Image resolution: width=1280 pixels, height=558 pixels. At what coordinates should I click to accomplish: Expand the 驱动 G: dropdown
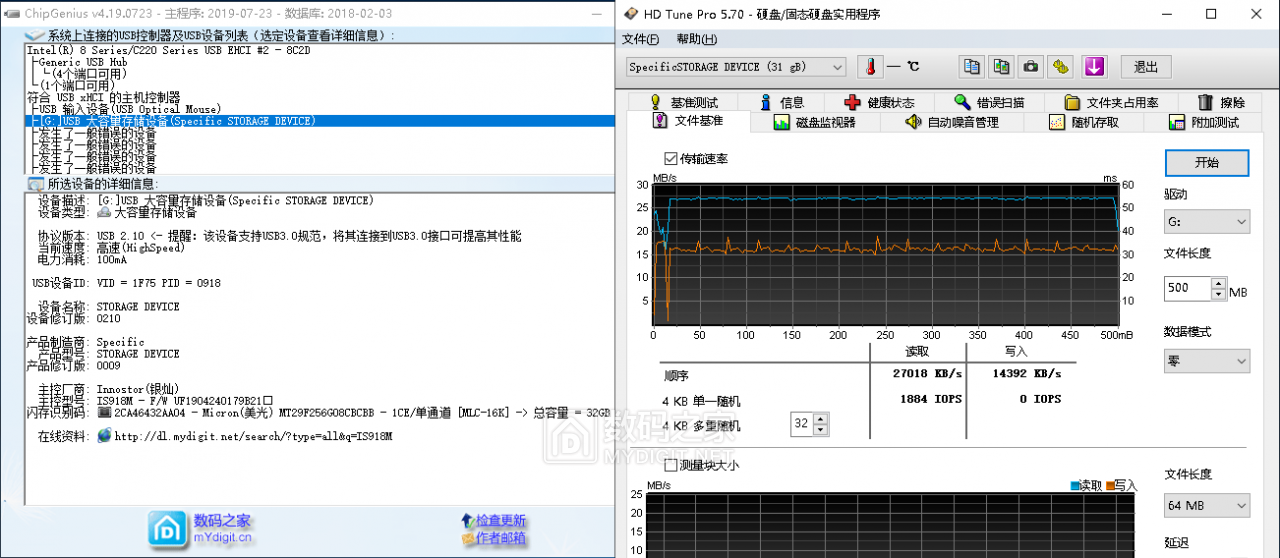tap(1206, 221)
